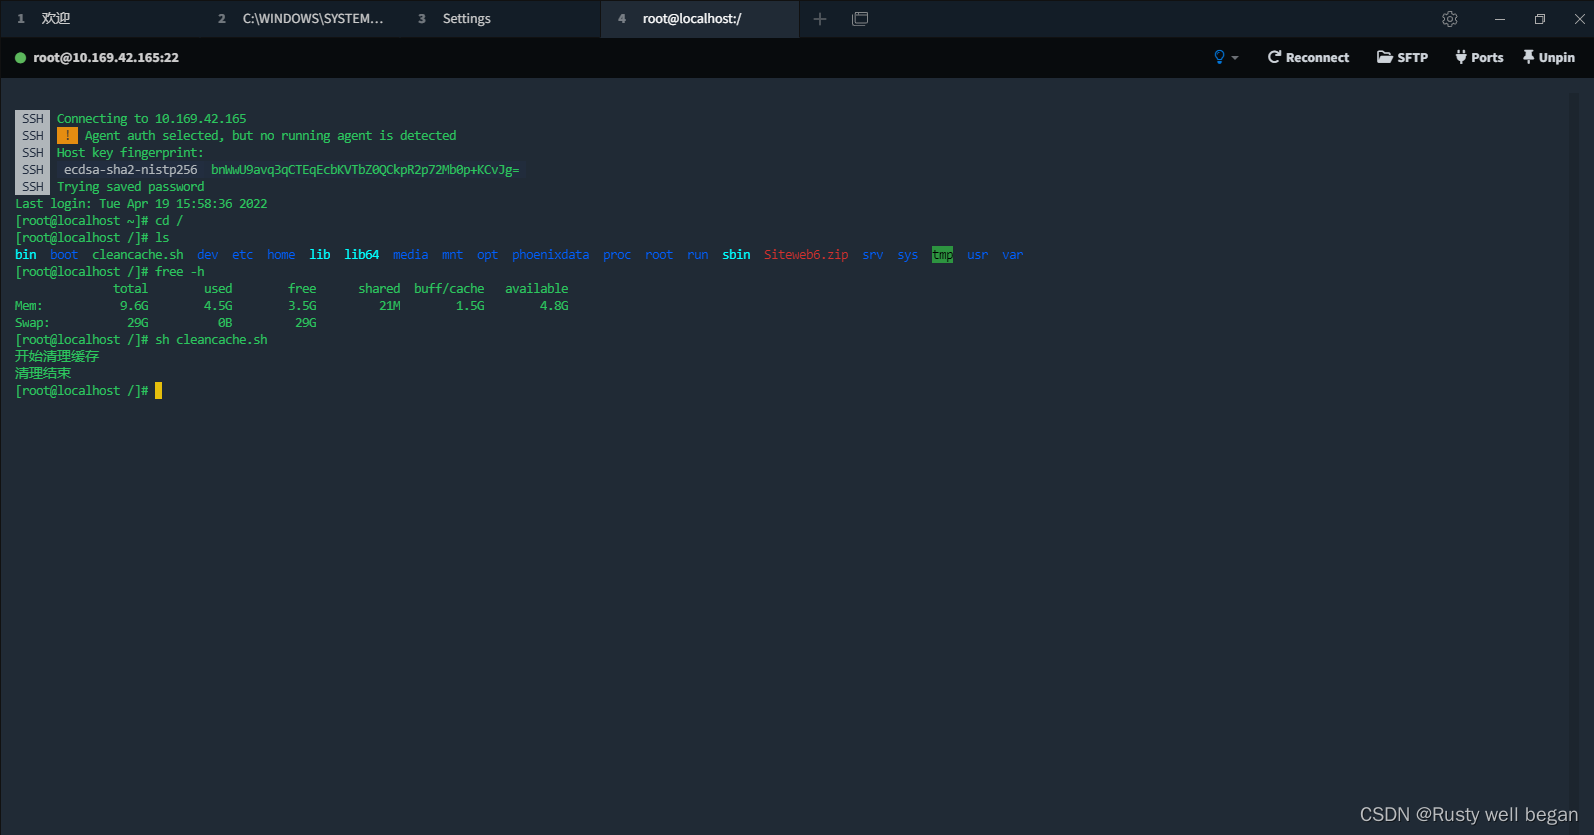Switch to the C:\WINDOWS\SYSTEM... tab
Image resolution: width=1594 pixels, height=835 pixels.
[x=300, y=19]
